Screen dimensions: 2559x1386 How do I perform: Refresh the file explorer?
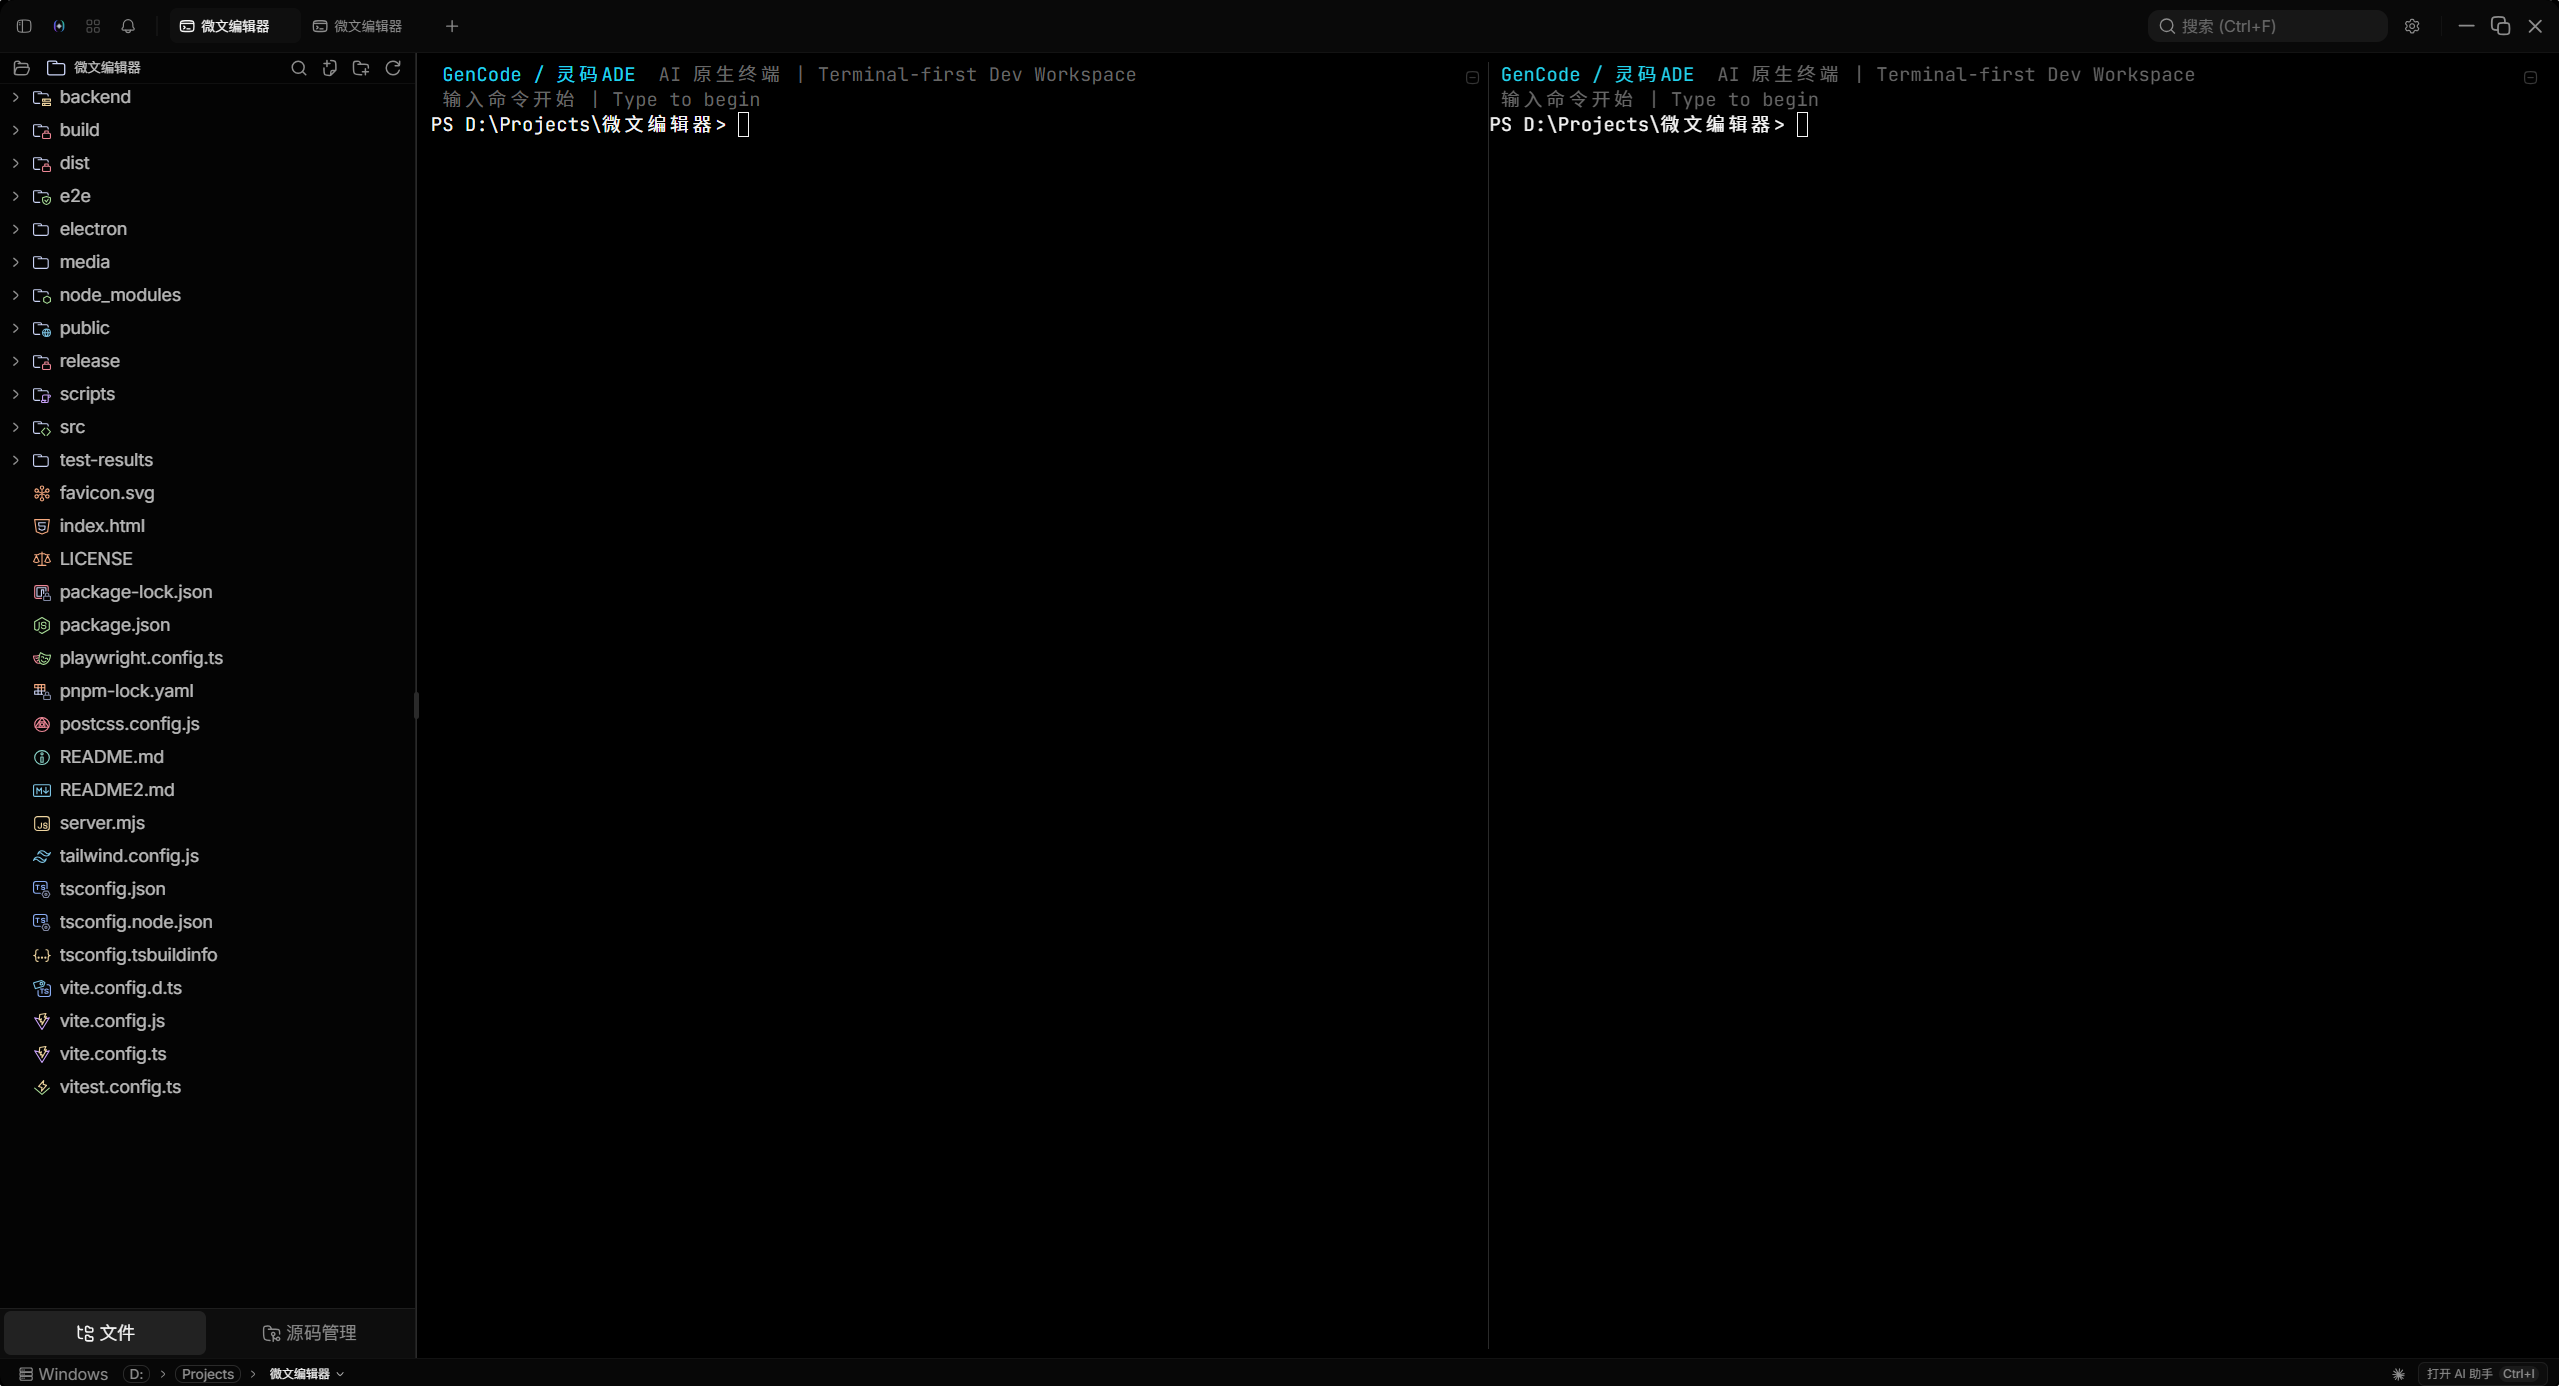(x=393, y=68)
